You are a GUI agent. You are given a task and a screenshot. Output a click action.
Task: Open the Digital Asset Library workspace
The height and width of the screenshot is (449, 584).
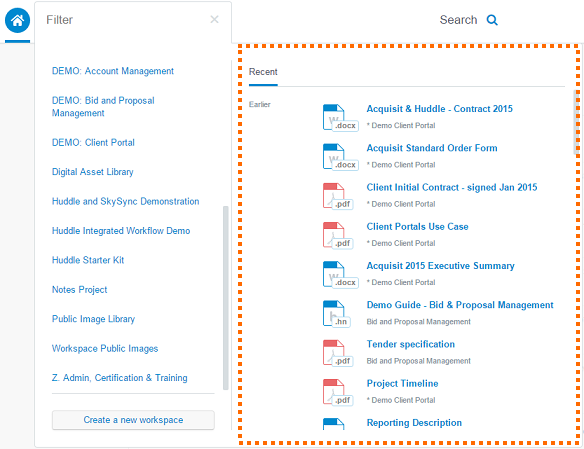click(93, 172)
